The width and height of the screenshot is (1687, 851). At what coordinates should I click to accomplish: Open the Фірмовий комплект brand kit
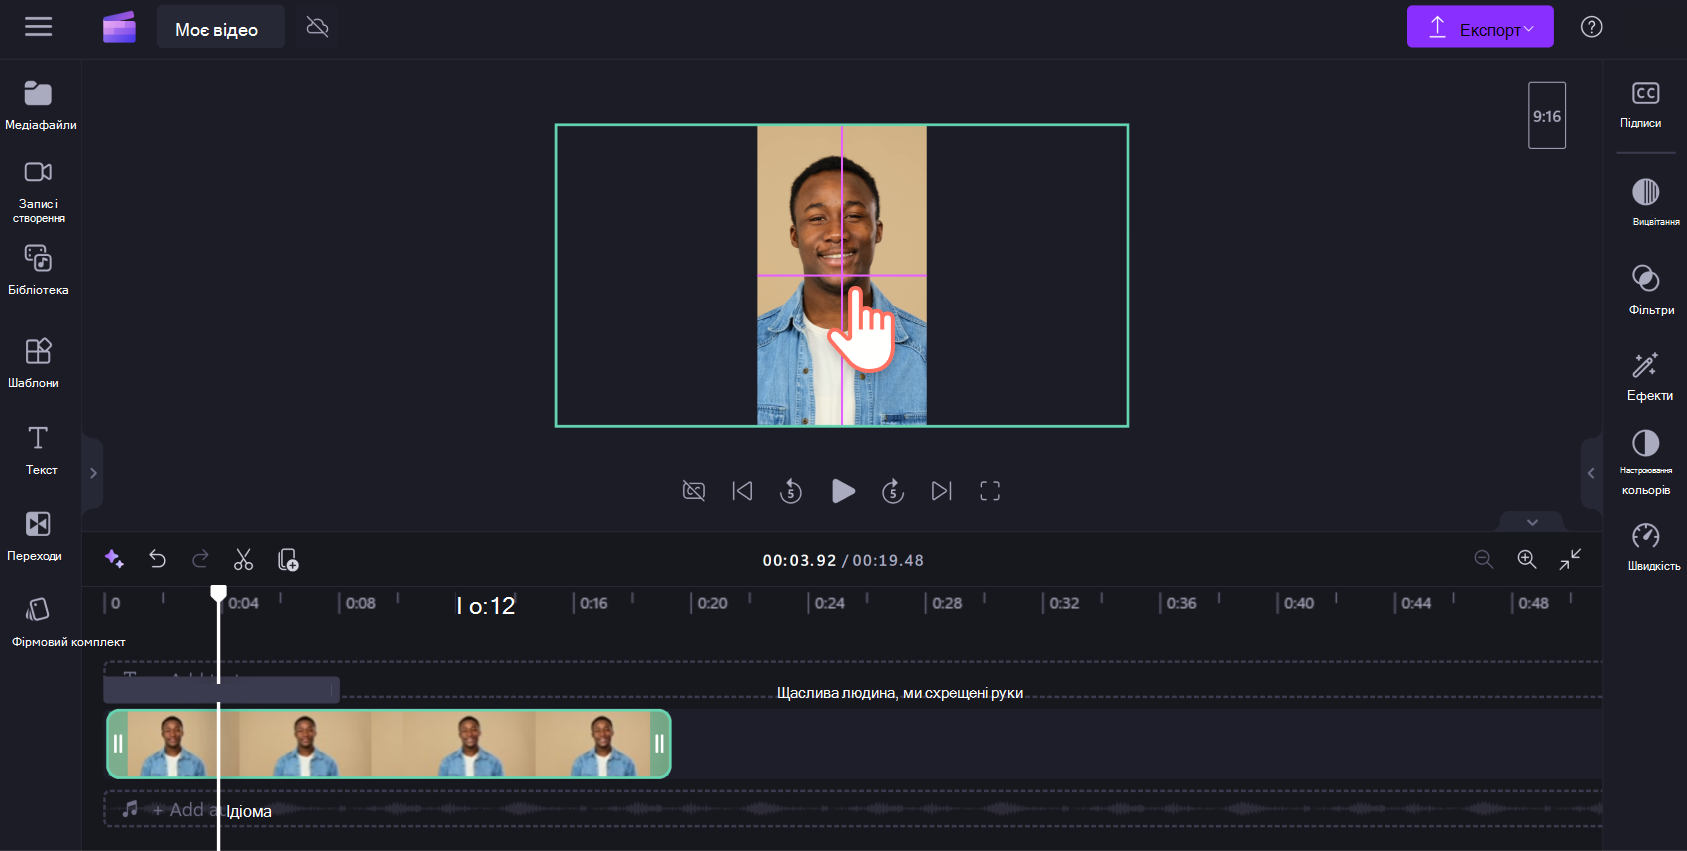[x=66, y=622]
